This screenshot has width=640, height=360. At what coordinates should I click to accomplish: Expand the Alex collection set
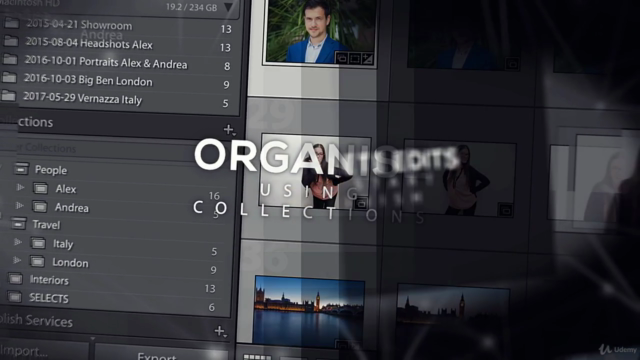pyautogui.click(x=20, y=187)
